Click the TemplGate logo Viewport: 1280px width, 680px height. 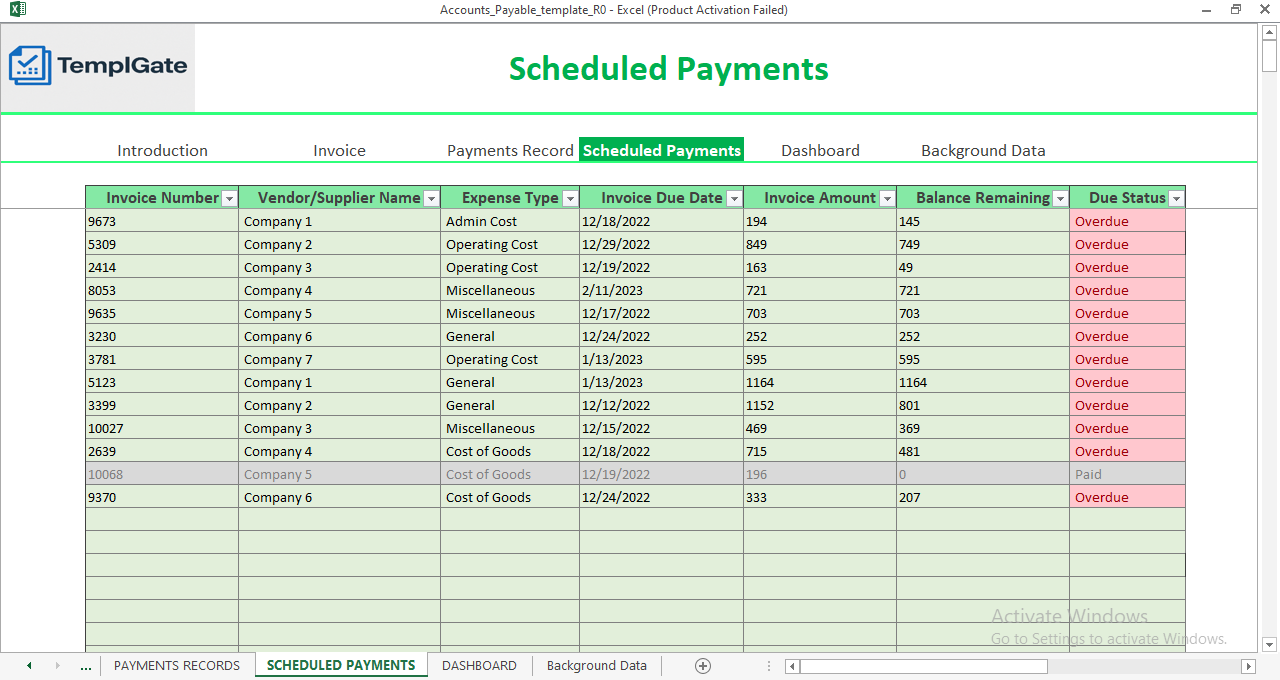pyautogui.click(x=98, y=66)
